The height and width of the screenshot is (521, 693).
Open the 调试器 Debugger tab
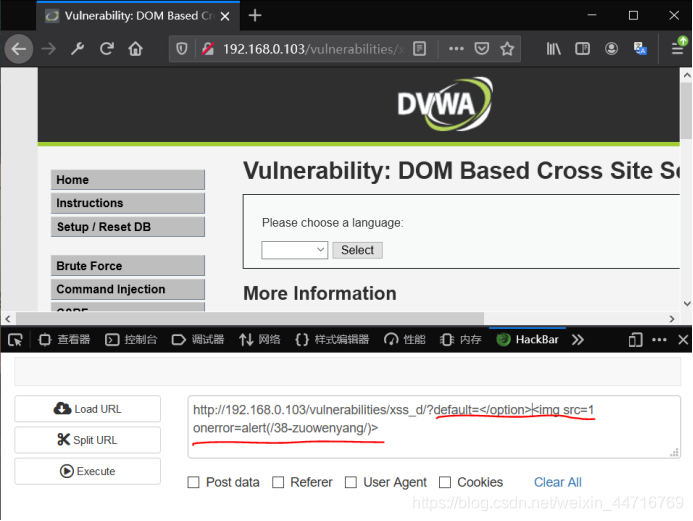coord(198,340)
